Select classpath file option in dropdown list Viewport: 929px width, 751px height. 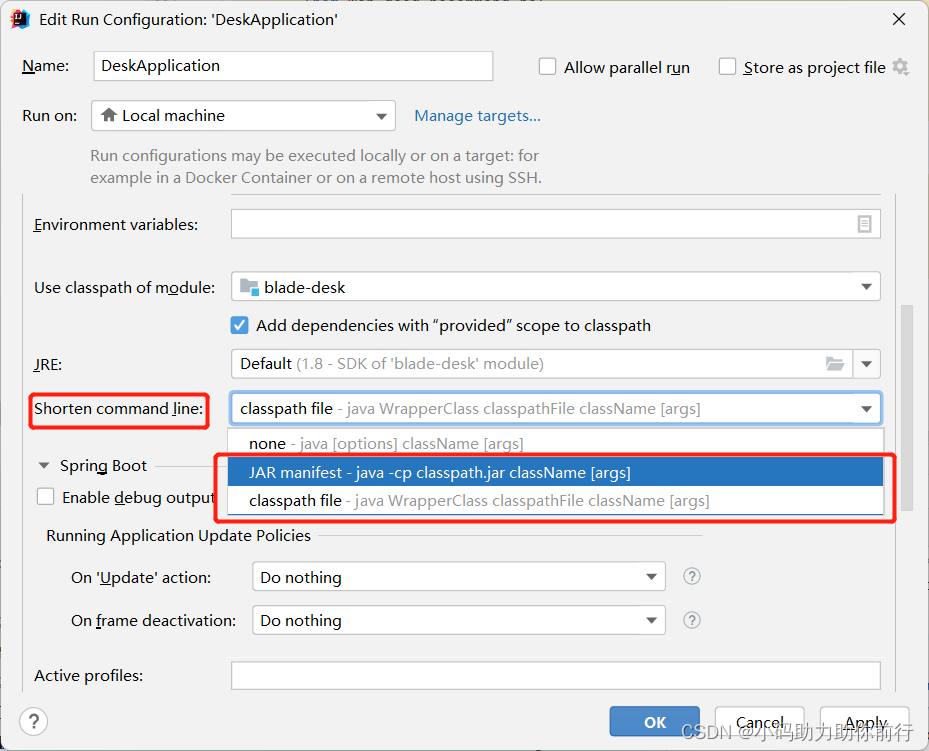point(555,500)
